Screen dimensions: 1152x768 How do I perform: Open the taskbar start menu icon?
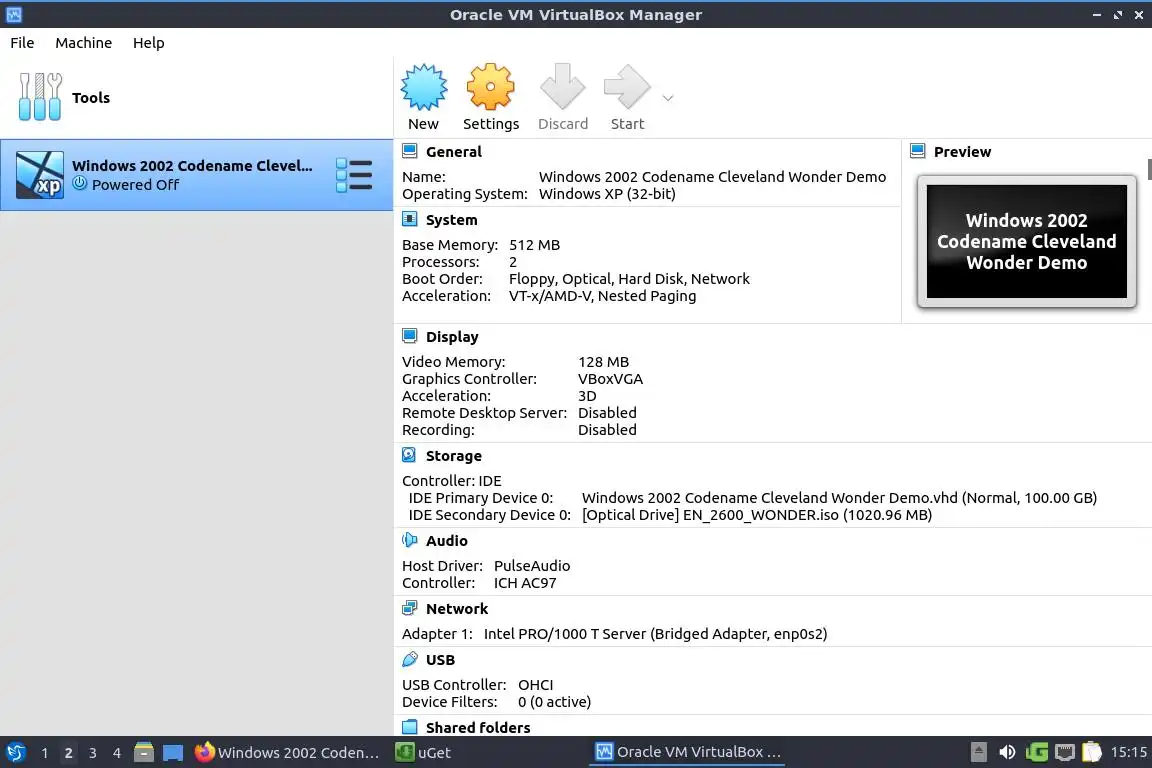click(15, 753)
